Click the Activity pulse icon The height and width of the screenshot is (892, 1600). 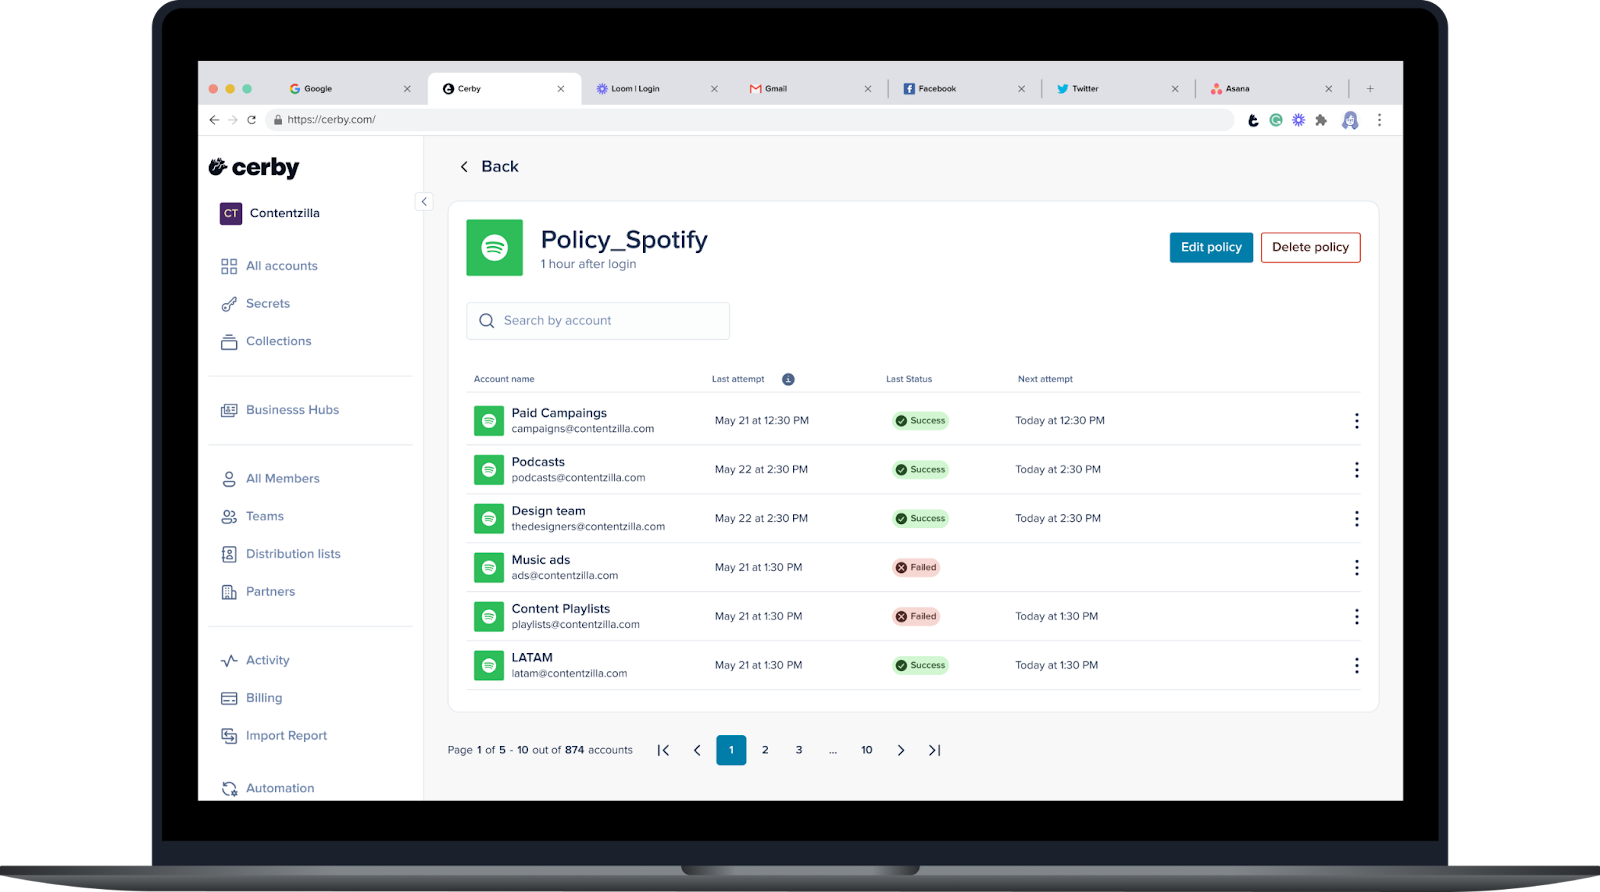[229, 661]
